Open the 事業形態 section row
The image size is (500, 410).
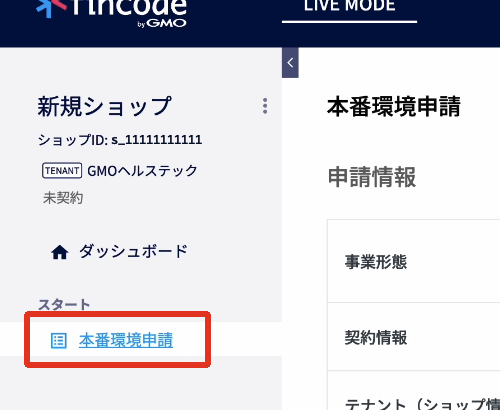[414, 261]
